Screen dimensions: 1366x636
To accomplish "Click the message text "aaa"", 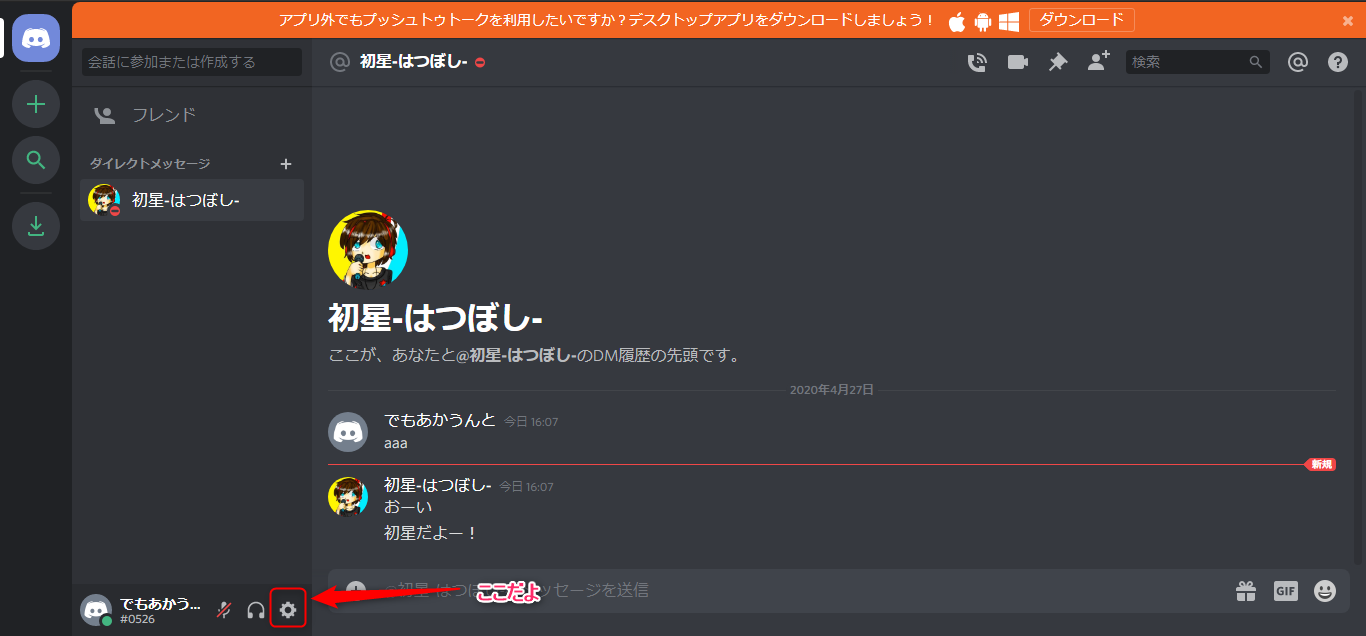I will (x=396, y=443).
